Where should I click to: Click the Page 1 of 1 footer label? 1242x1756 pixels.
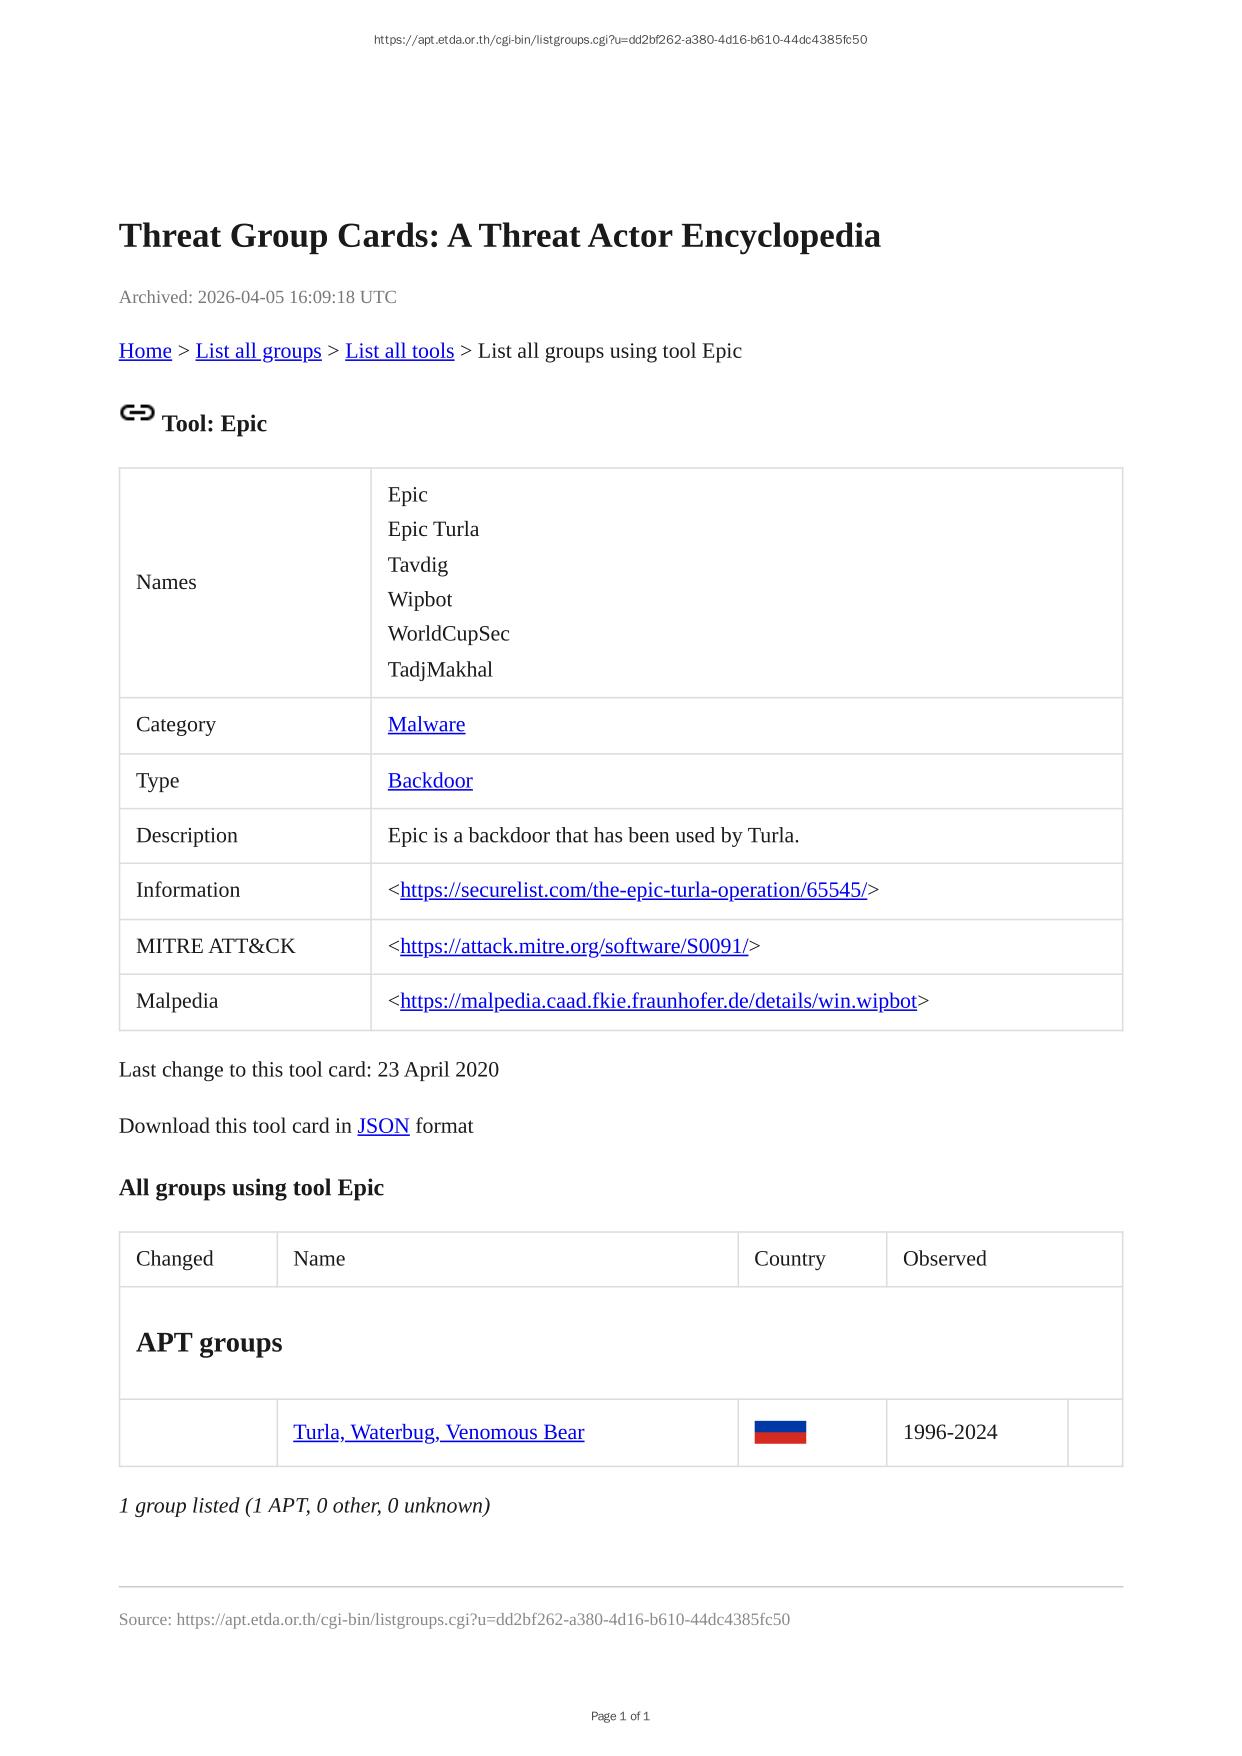click(x=620, y=1716)
